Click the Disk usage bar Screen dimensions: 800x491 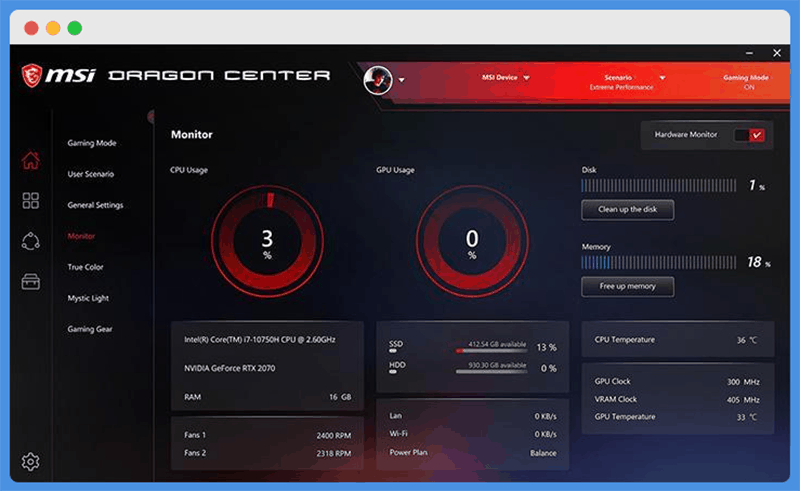click(x=659, y=185)
